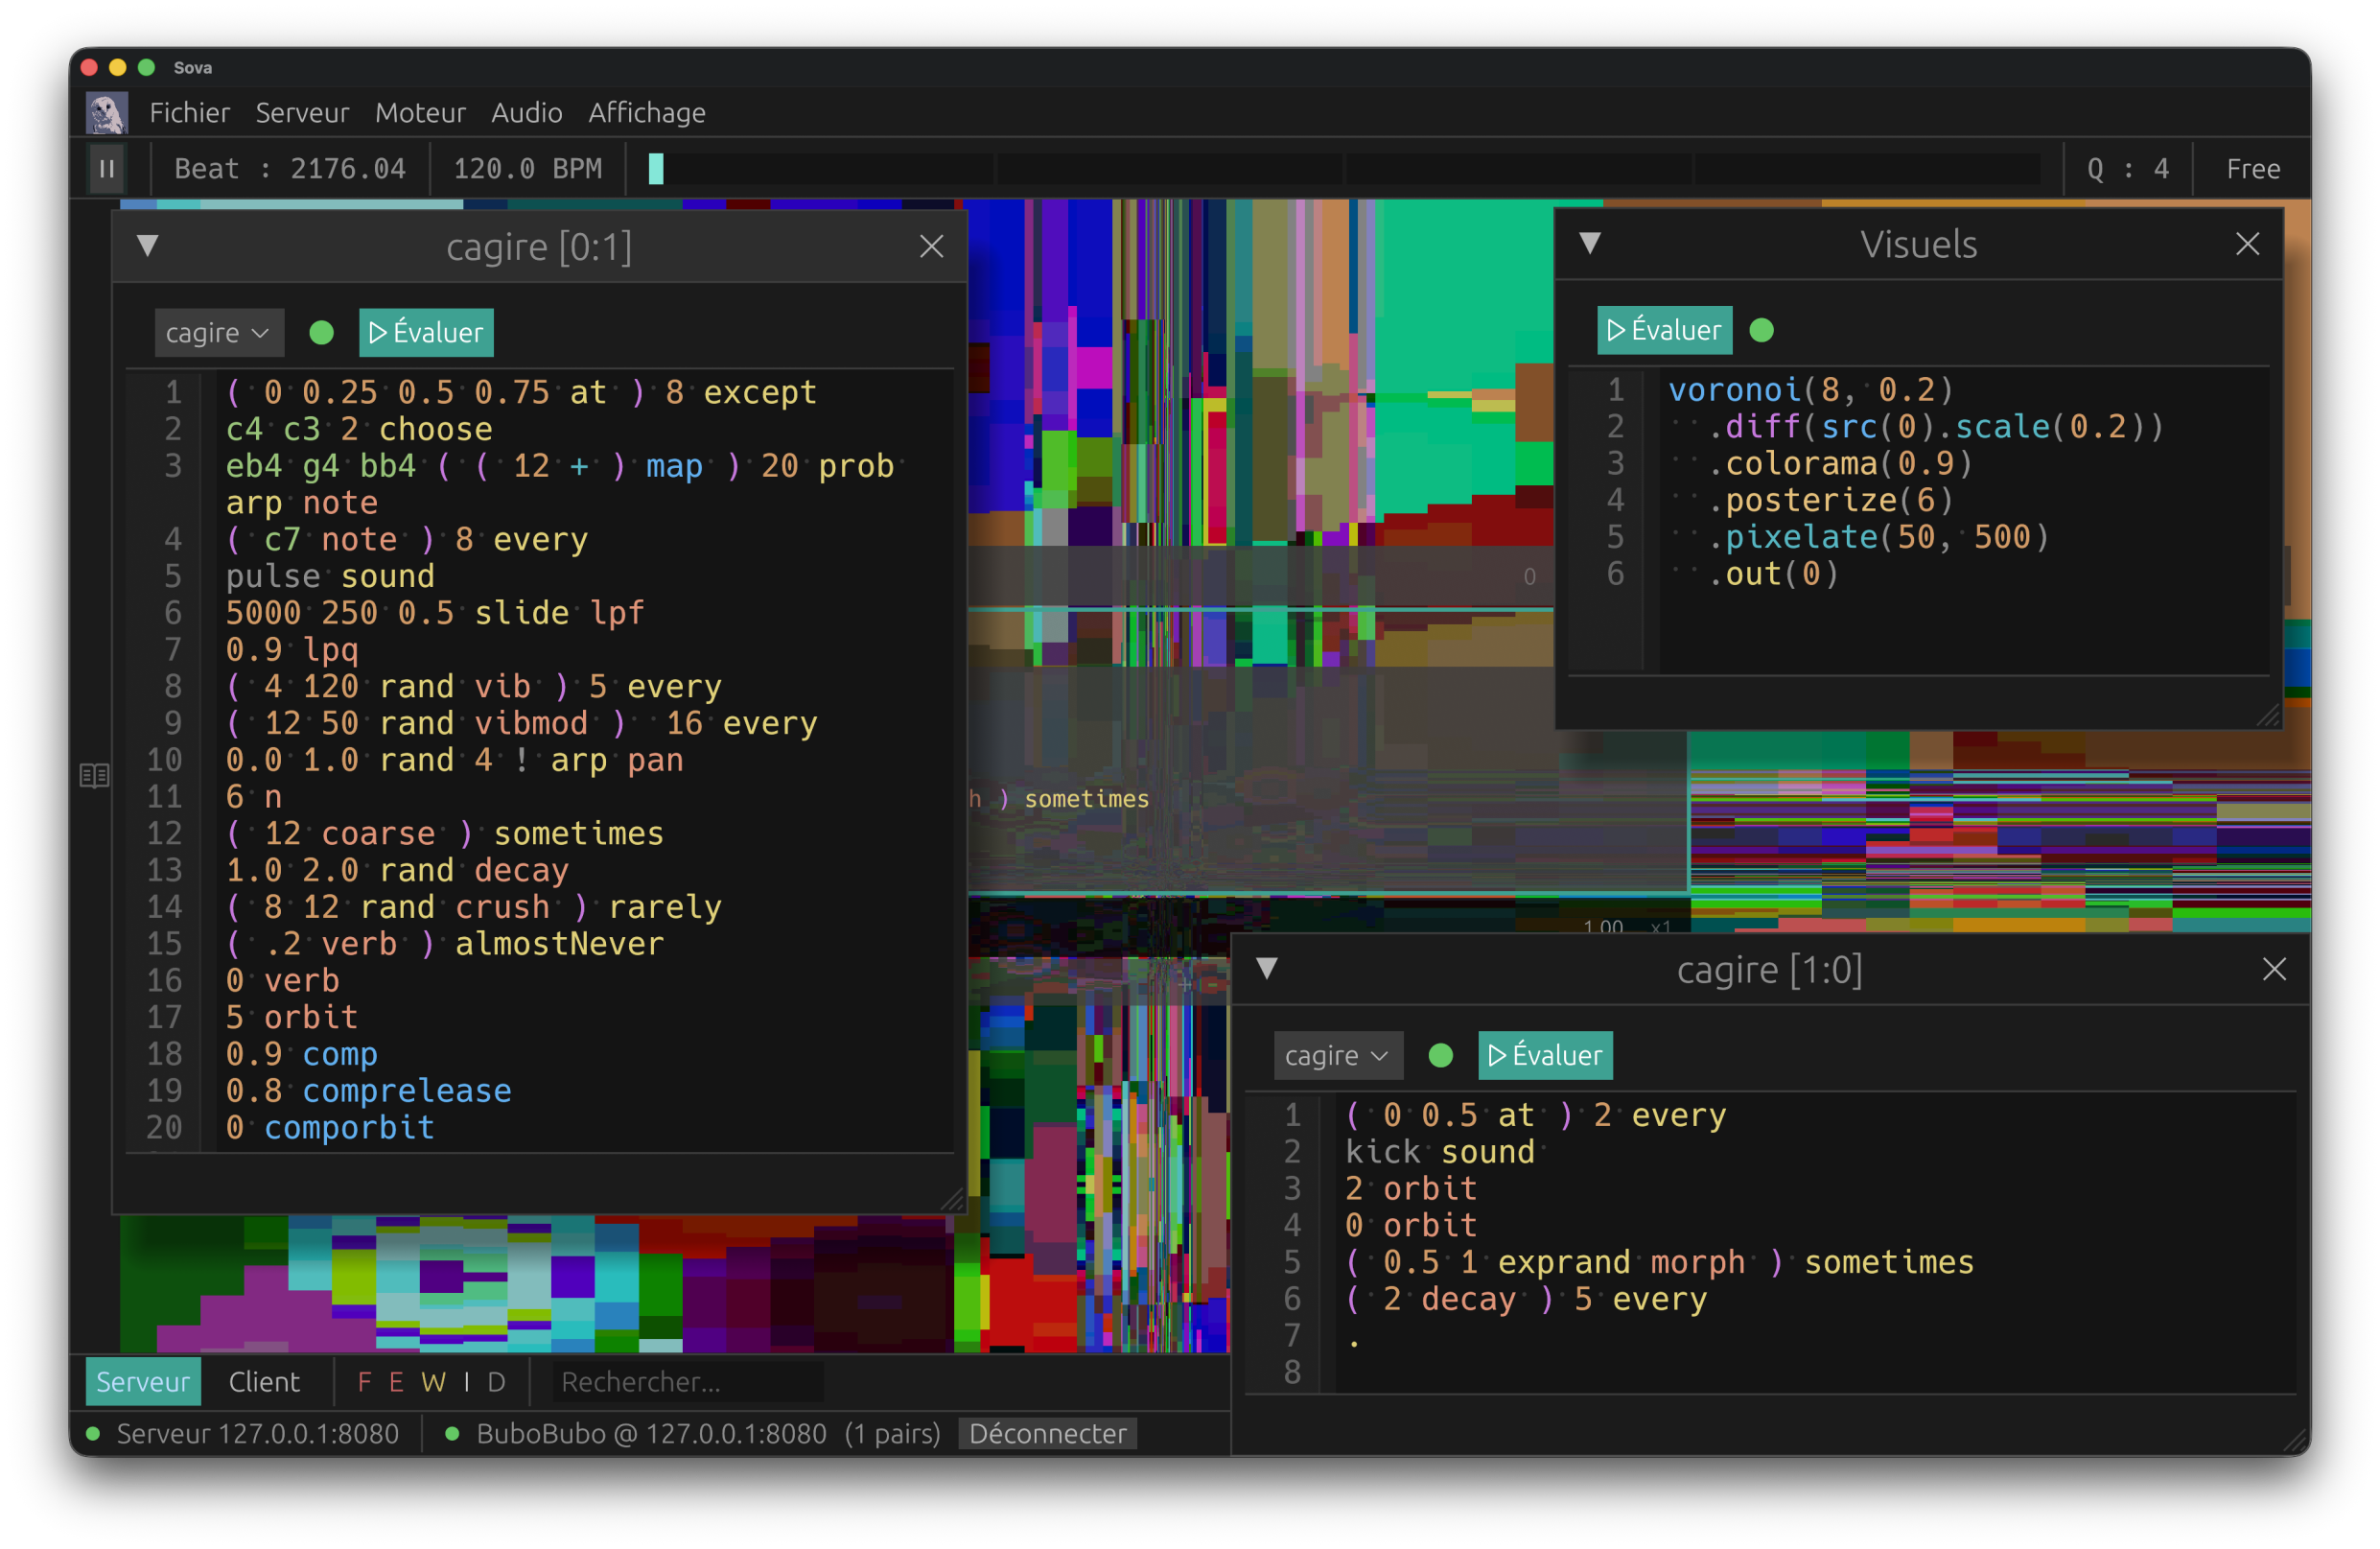
Task: Collapse the Visuels panel with its disclosure triangle
Action: [x=1590, y=243]
